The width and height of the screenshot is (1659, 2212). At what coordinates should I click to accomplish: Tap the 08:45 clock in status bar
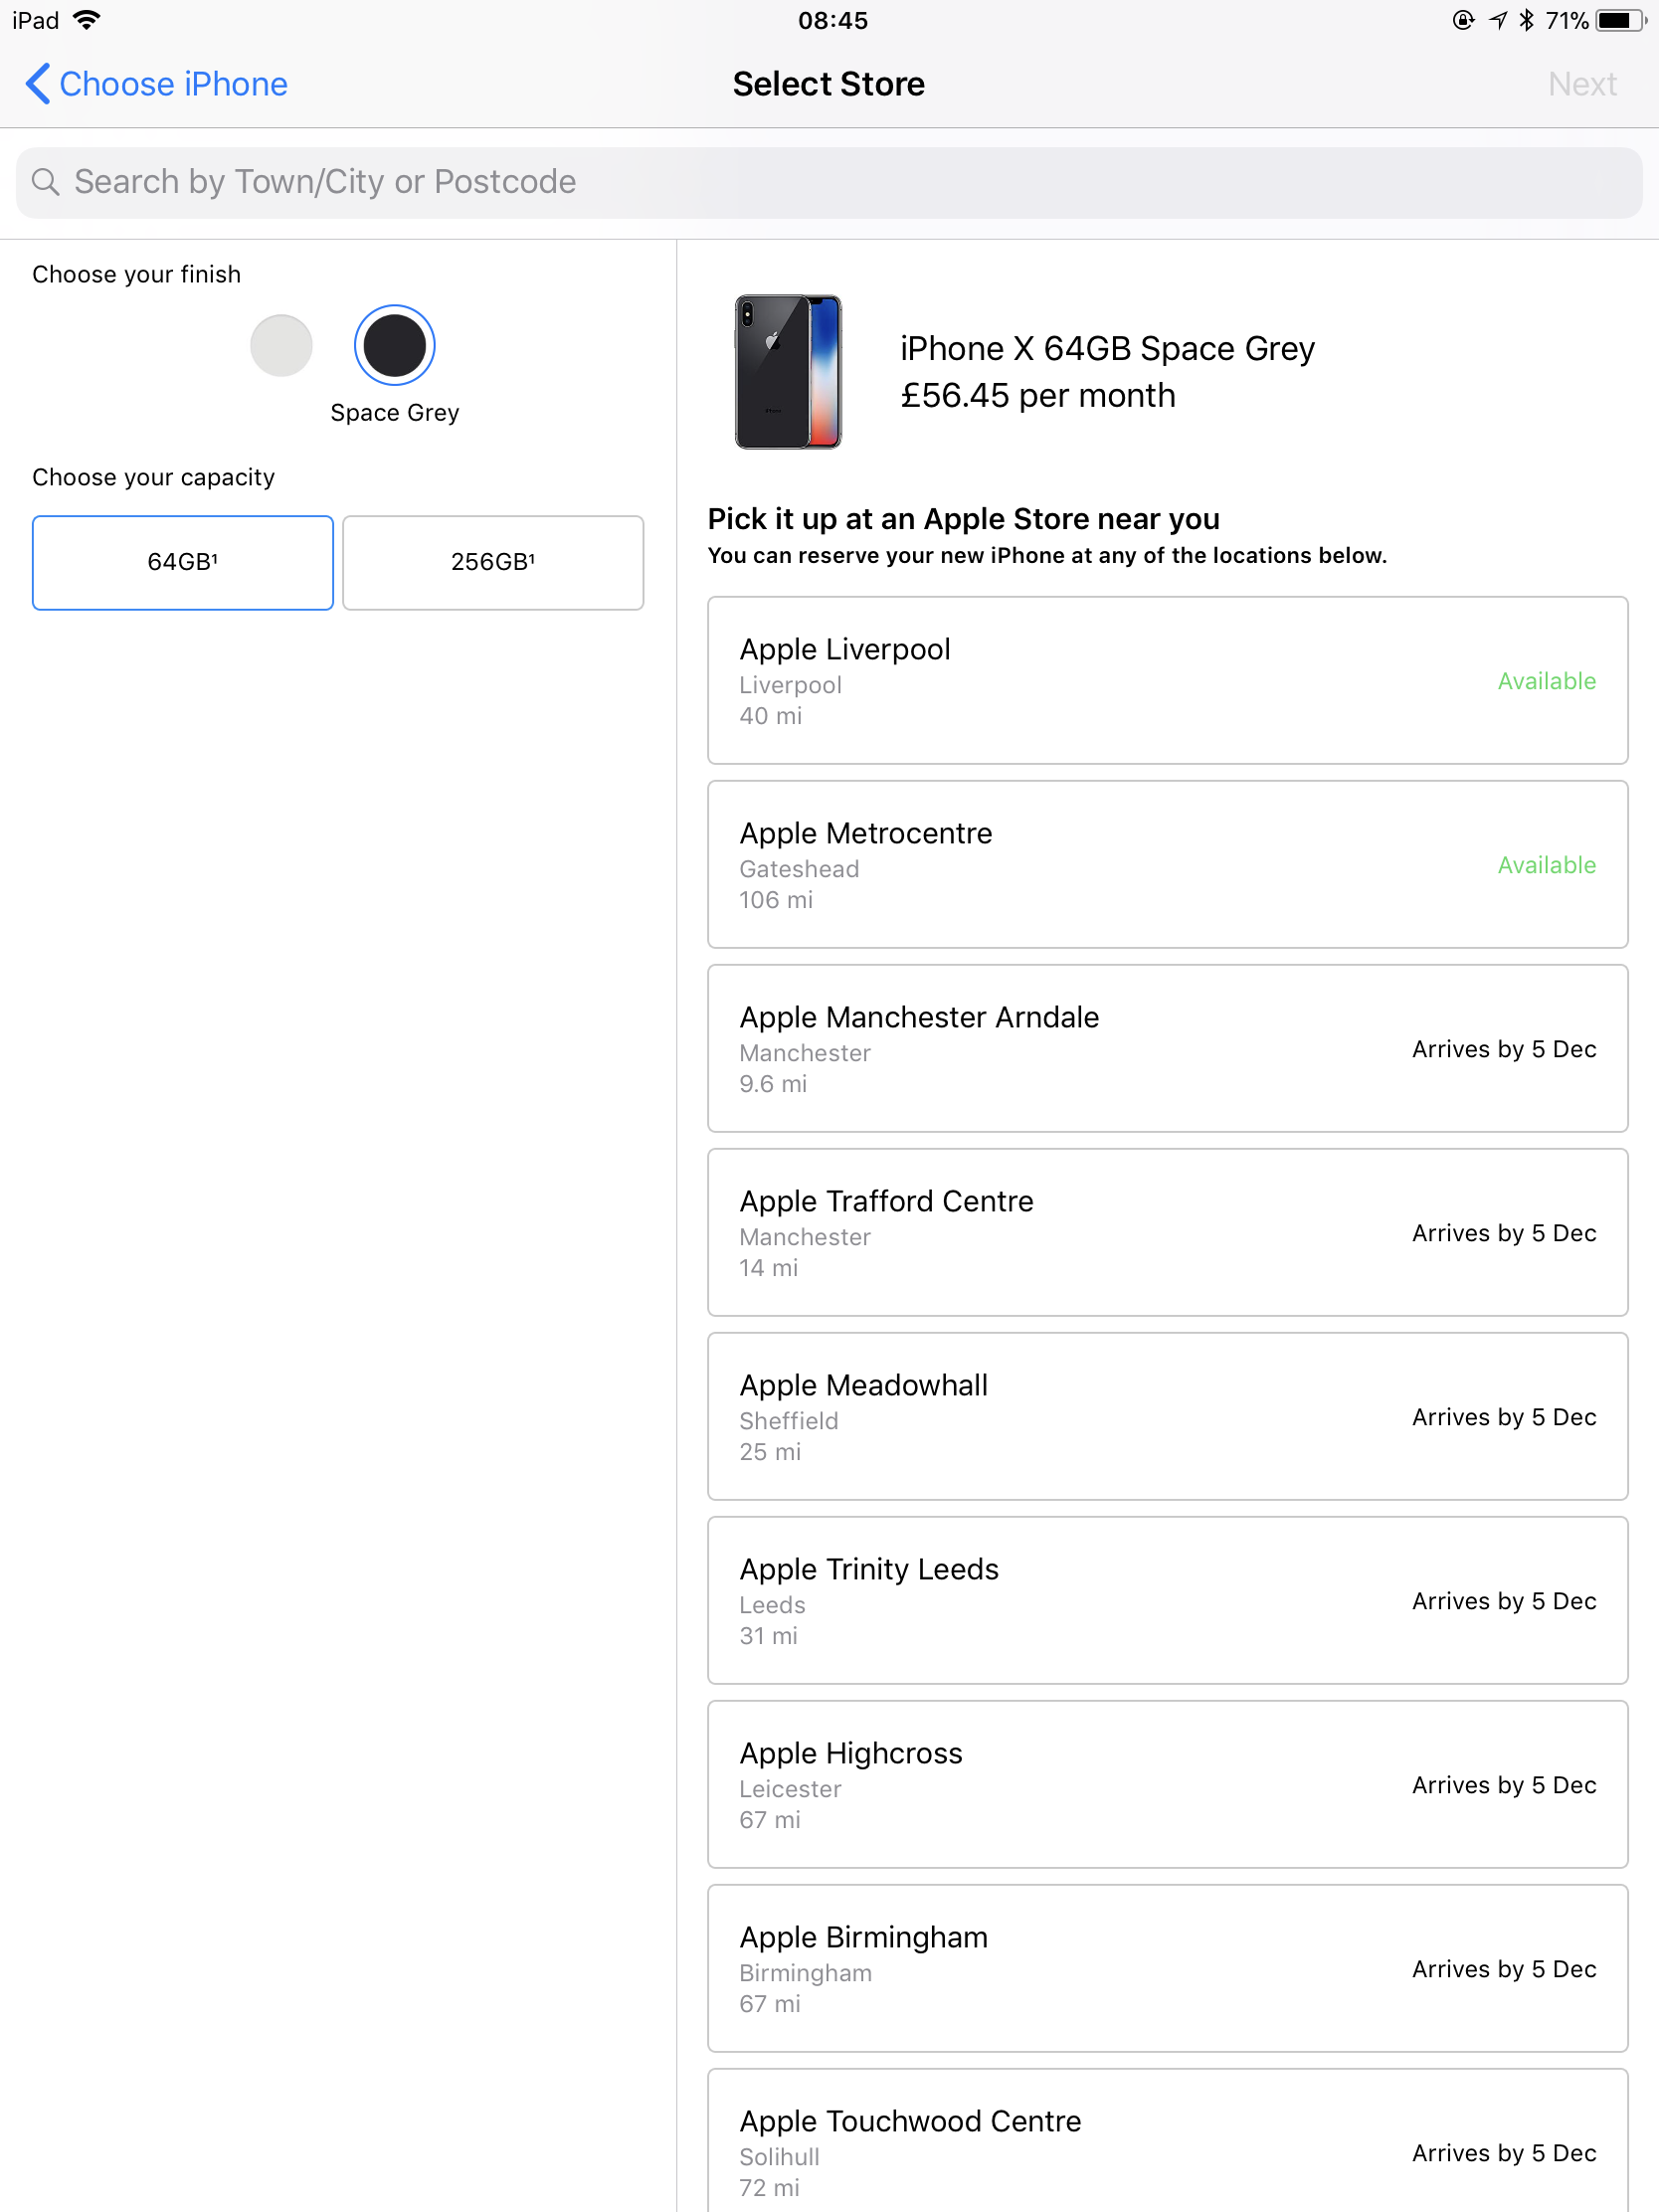[x=832, y=20]
